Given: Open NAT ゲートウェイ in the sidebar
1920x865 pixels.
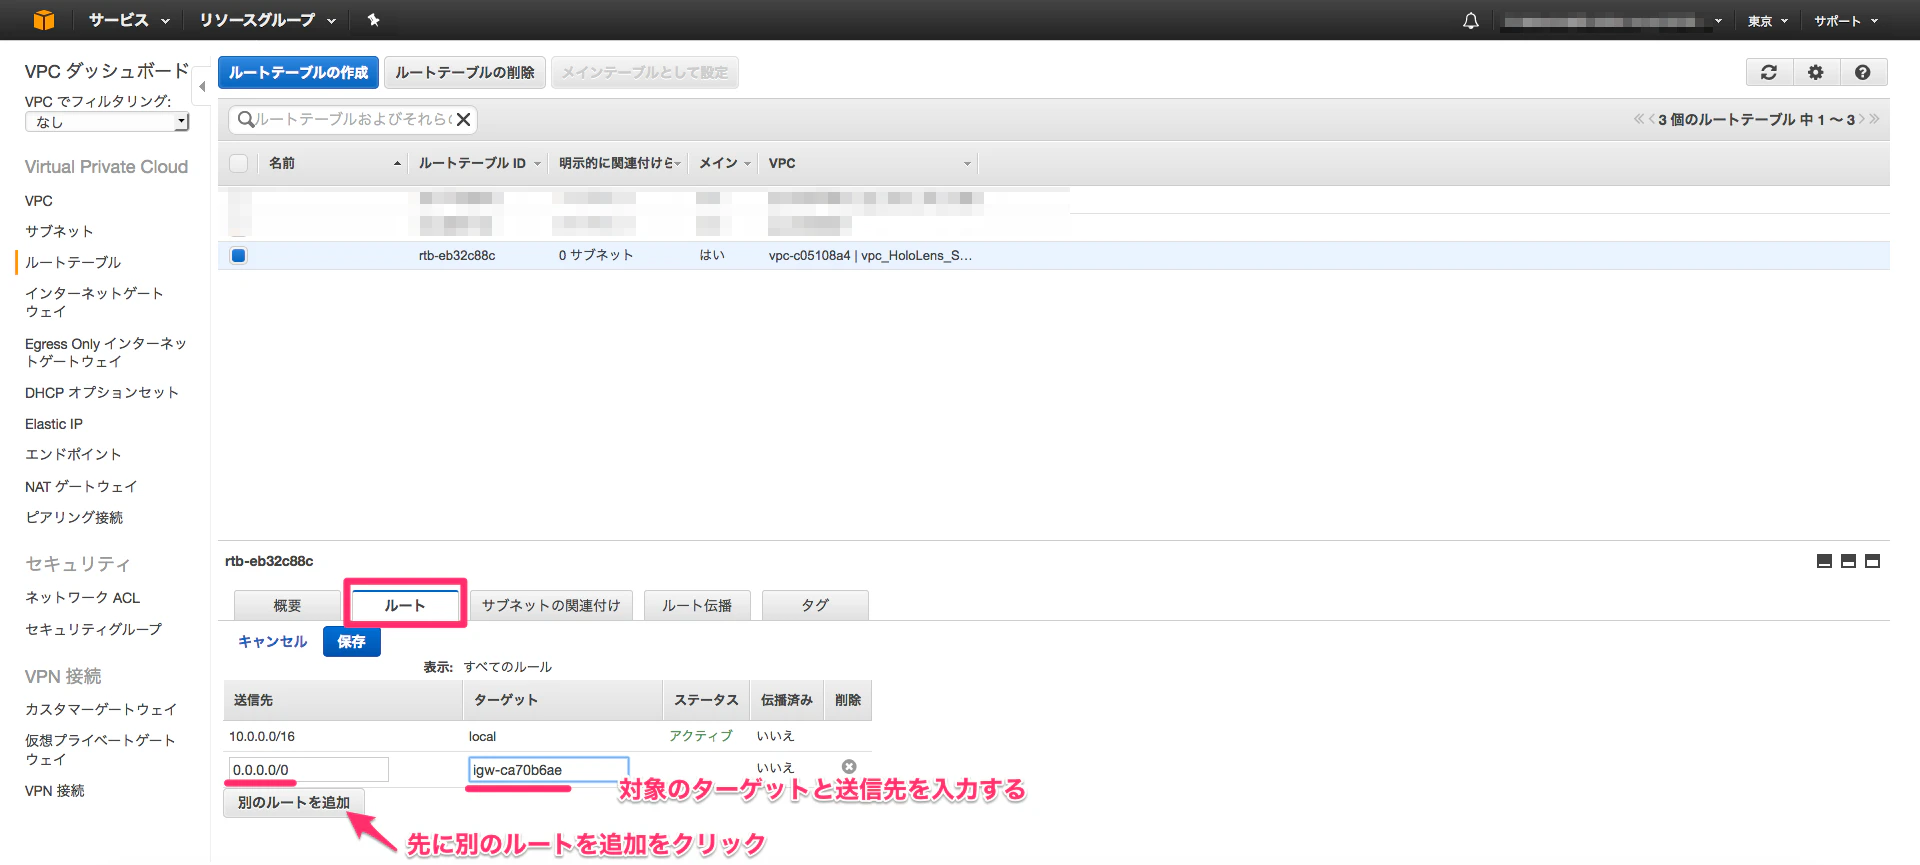Looking at the screenshot, I should pos(81,486).
